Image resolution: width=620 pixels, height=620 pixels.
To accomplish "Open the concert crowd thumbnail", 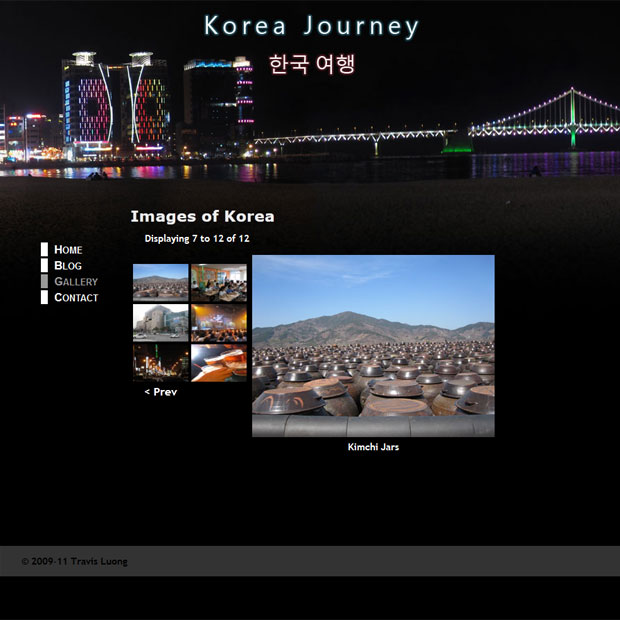I will (219, 323).
